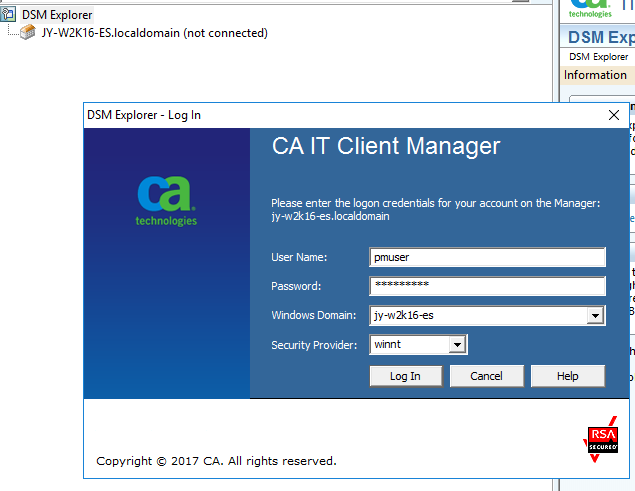Open the Windows Domain dropdown arrow
Viewport: 635px width, 491px height.
point(595,316)
